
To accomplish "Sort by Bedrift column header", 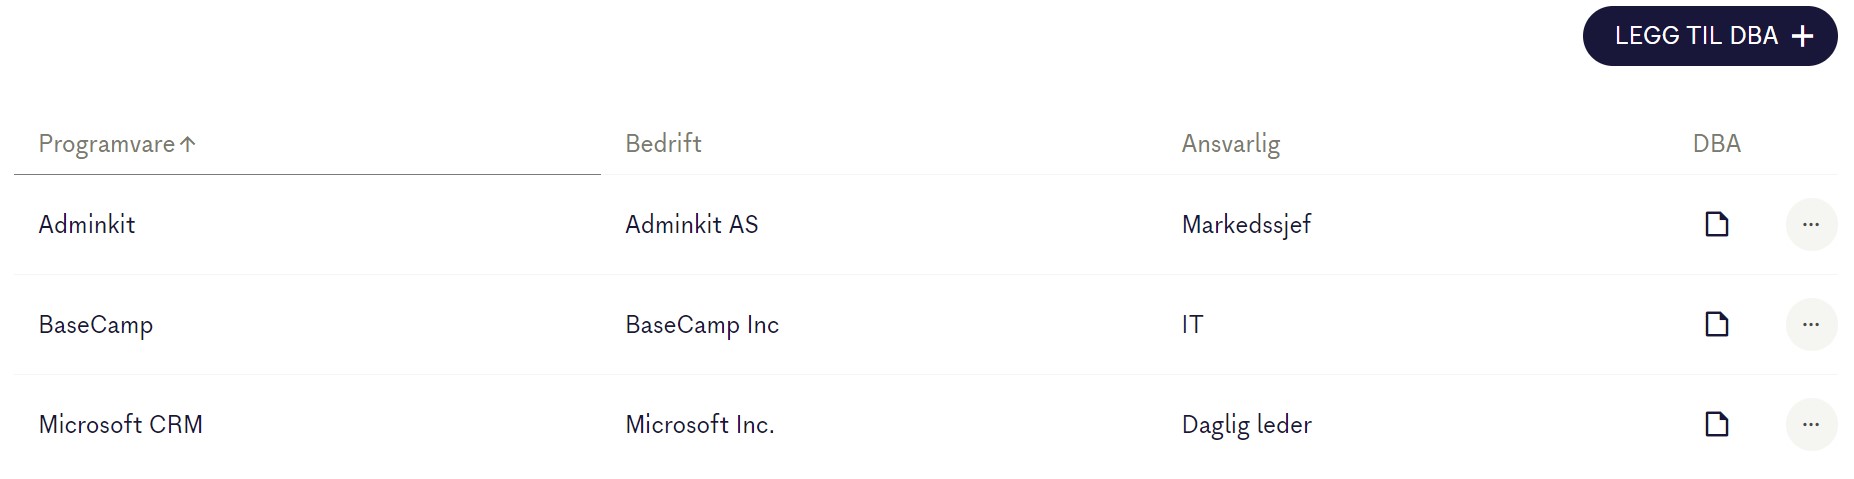I will (663, 144).
